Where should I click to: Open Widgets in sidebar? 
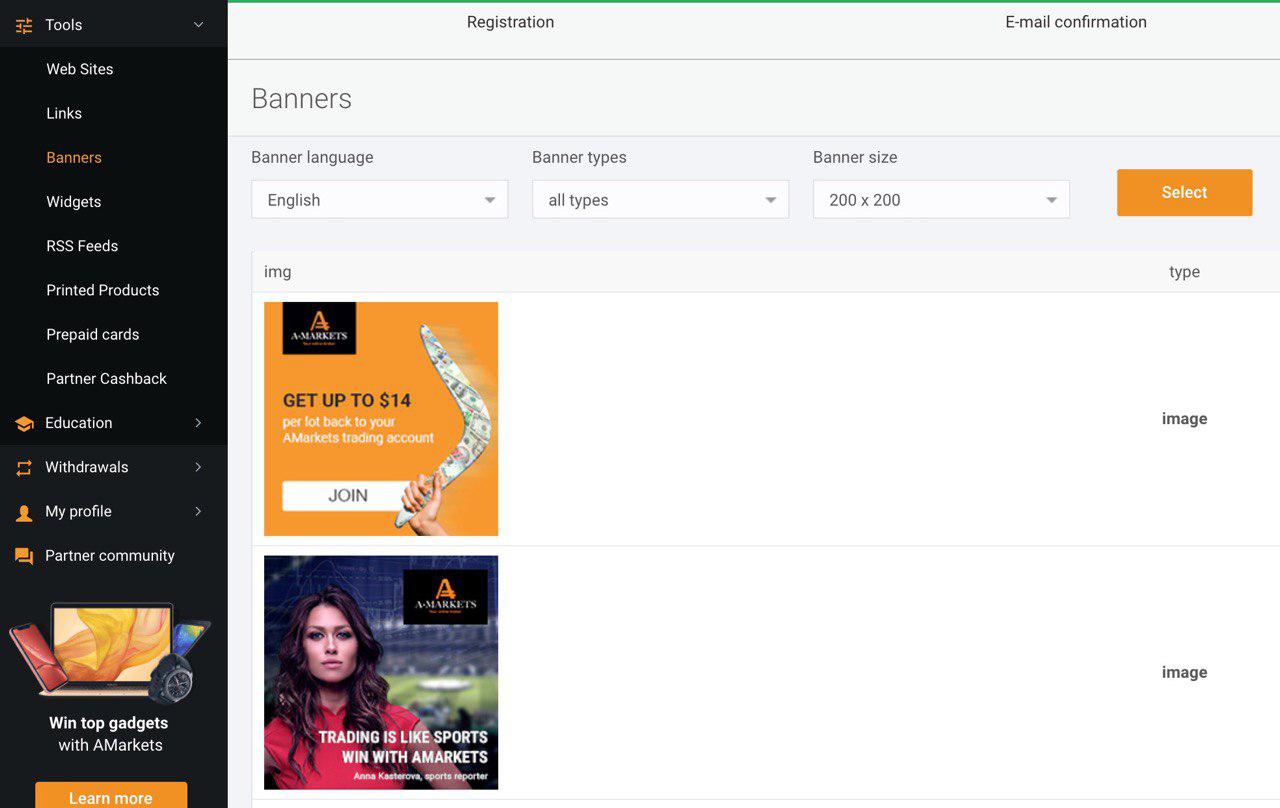point(74,201)
